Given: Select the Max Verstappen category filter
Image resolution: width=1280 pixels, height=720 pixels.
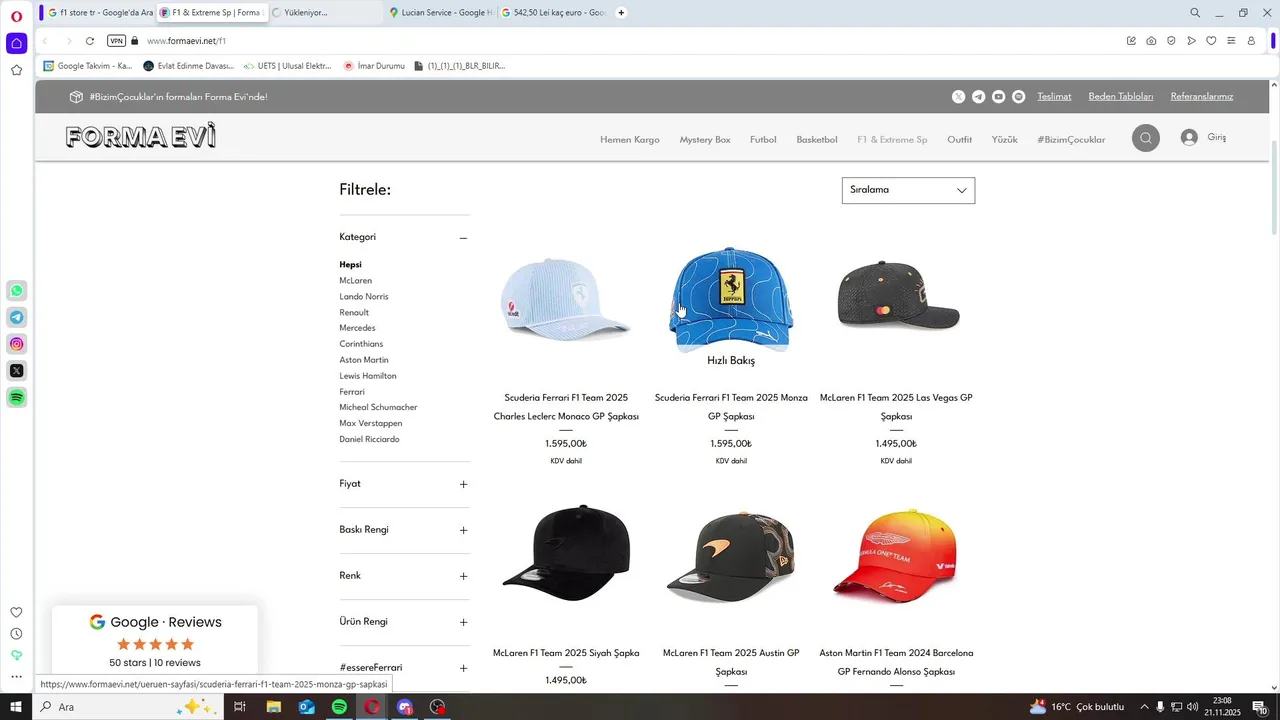Looking at the screenshot, I should point(371,424).
